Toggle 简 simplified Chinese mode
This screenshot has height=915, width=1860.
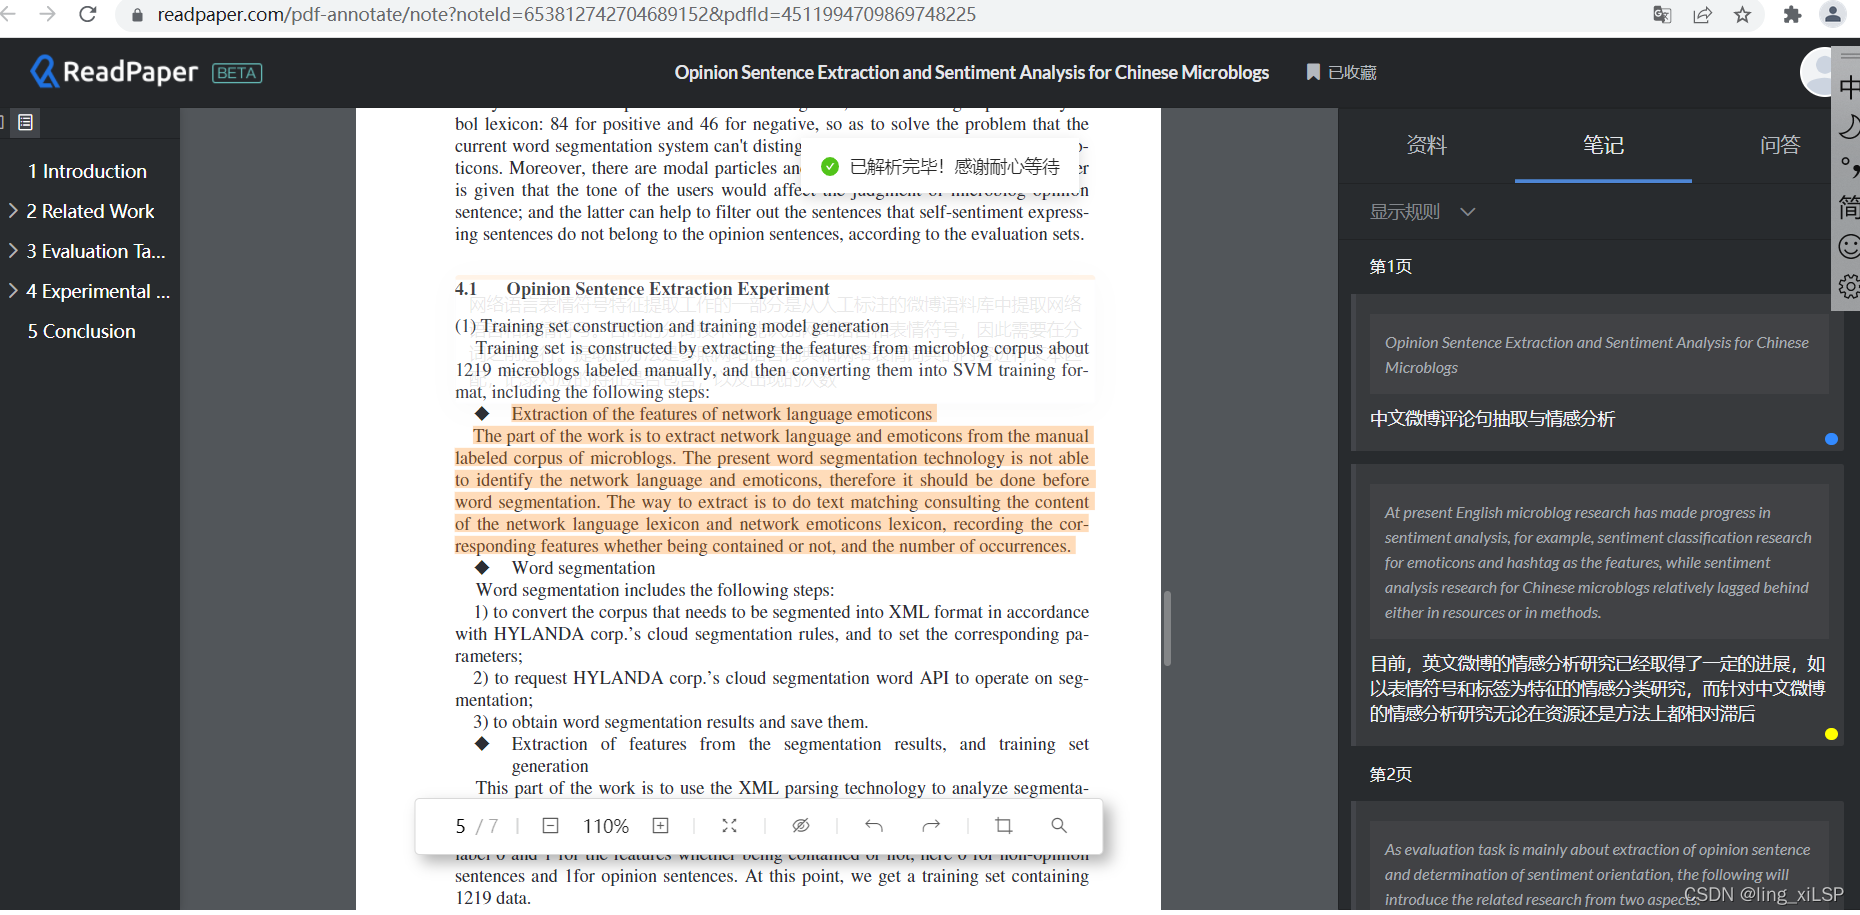(x=1849, y=207)
